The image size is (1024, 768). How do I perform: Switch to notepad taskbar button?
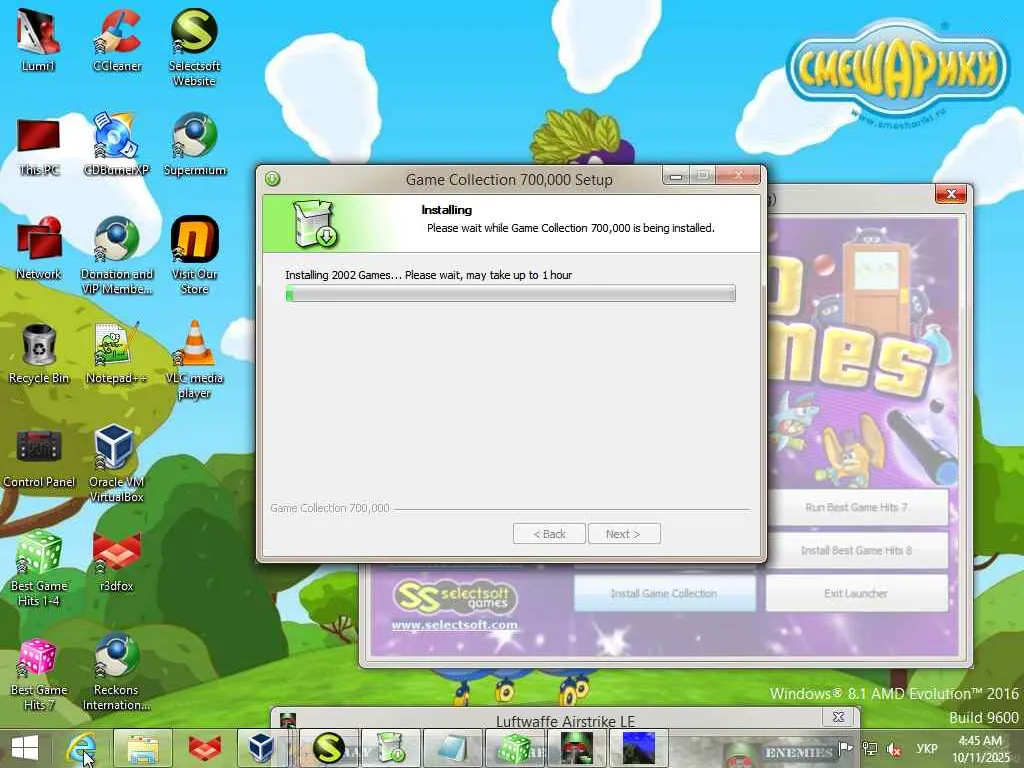[x=452, y=748]
